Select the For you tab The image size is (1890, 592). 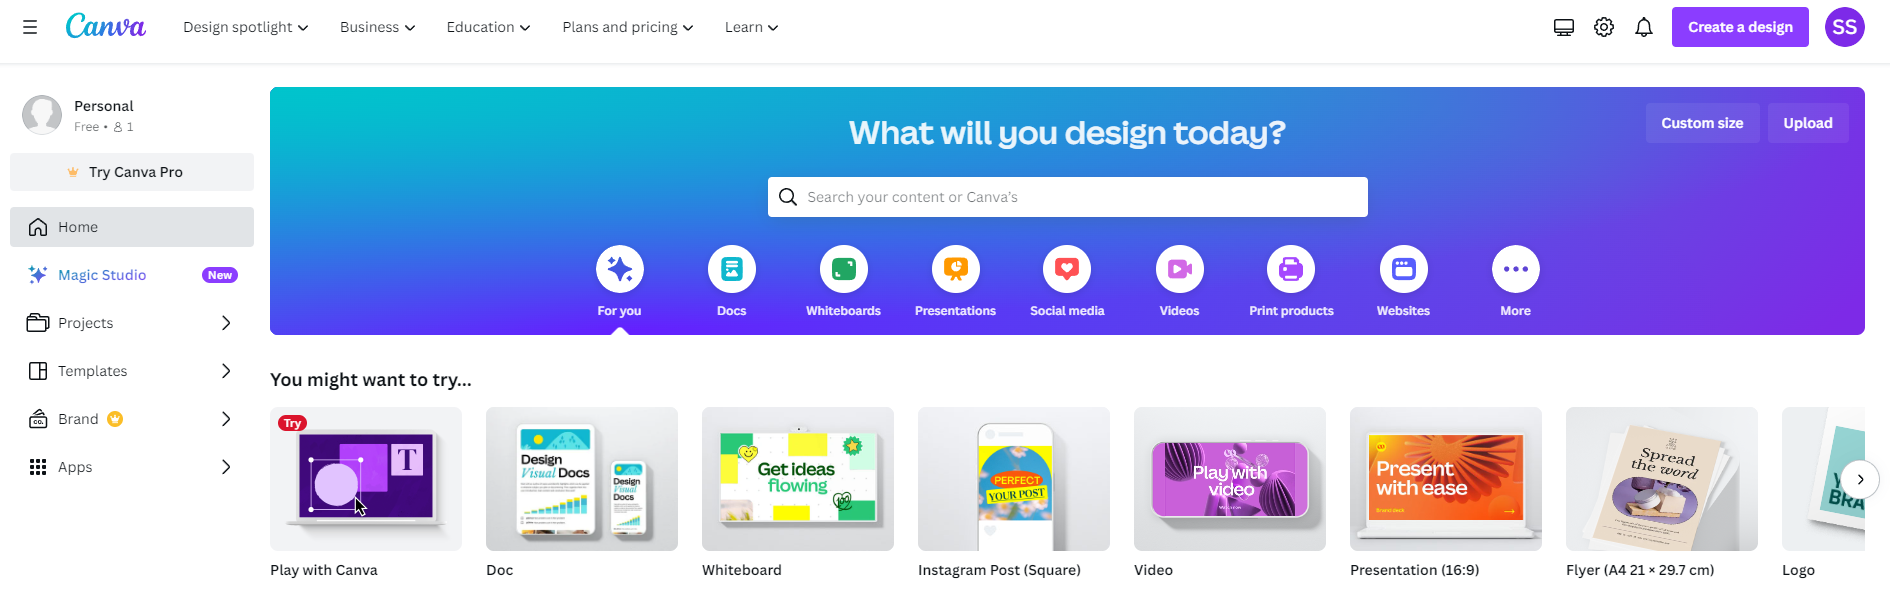620,282
